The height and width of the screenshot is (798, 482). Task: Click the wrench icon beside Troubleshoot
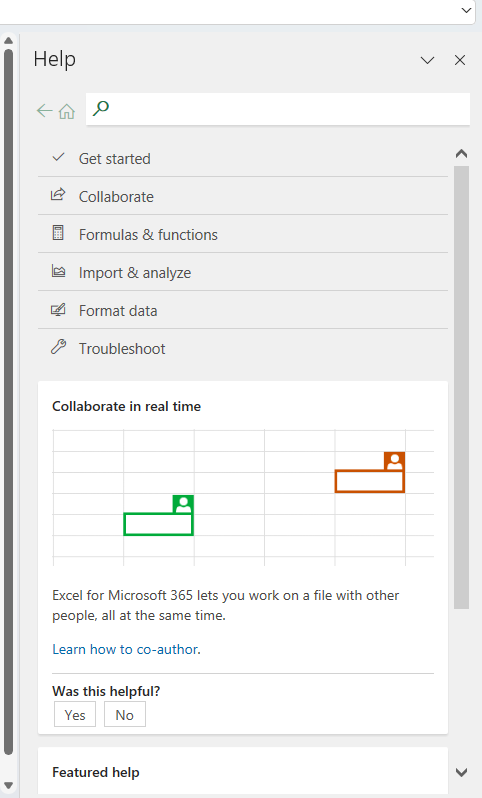click(59, 347)
